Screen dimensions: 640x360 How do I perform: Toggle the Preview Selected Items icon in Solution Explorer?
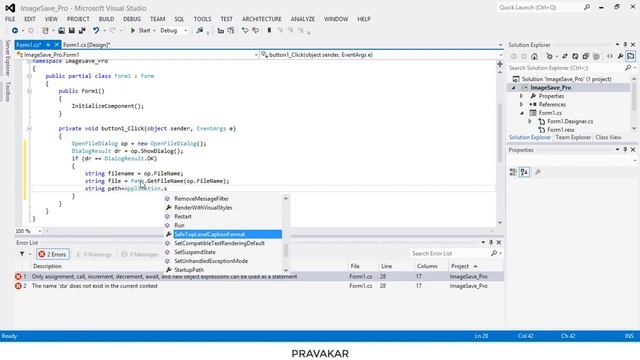631,56
